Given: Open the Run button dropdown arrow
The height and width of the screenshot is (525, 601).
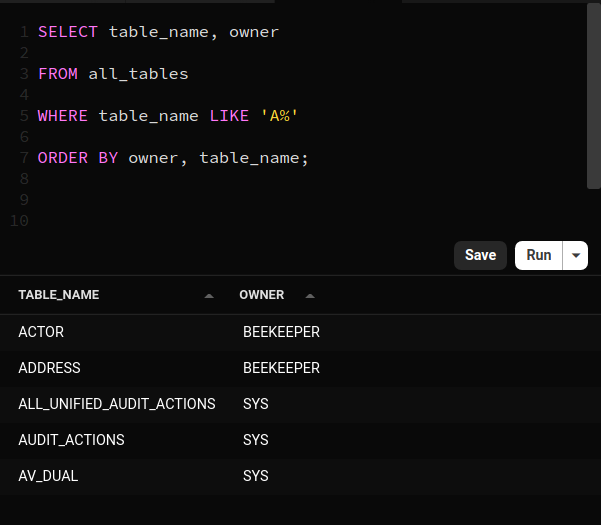Looking at the screenshot, I should pos(575,255).
